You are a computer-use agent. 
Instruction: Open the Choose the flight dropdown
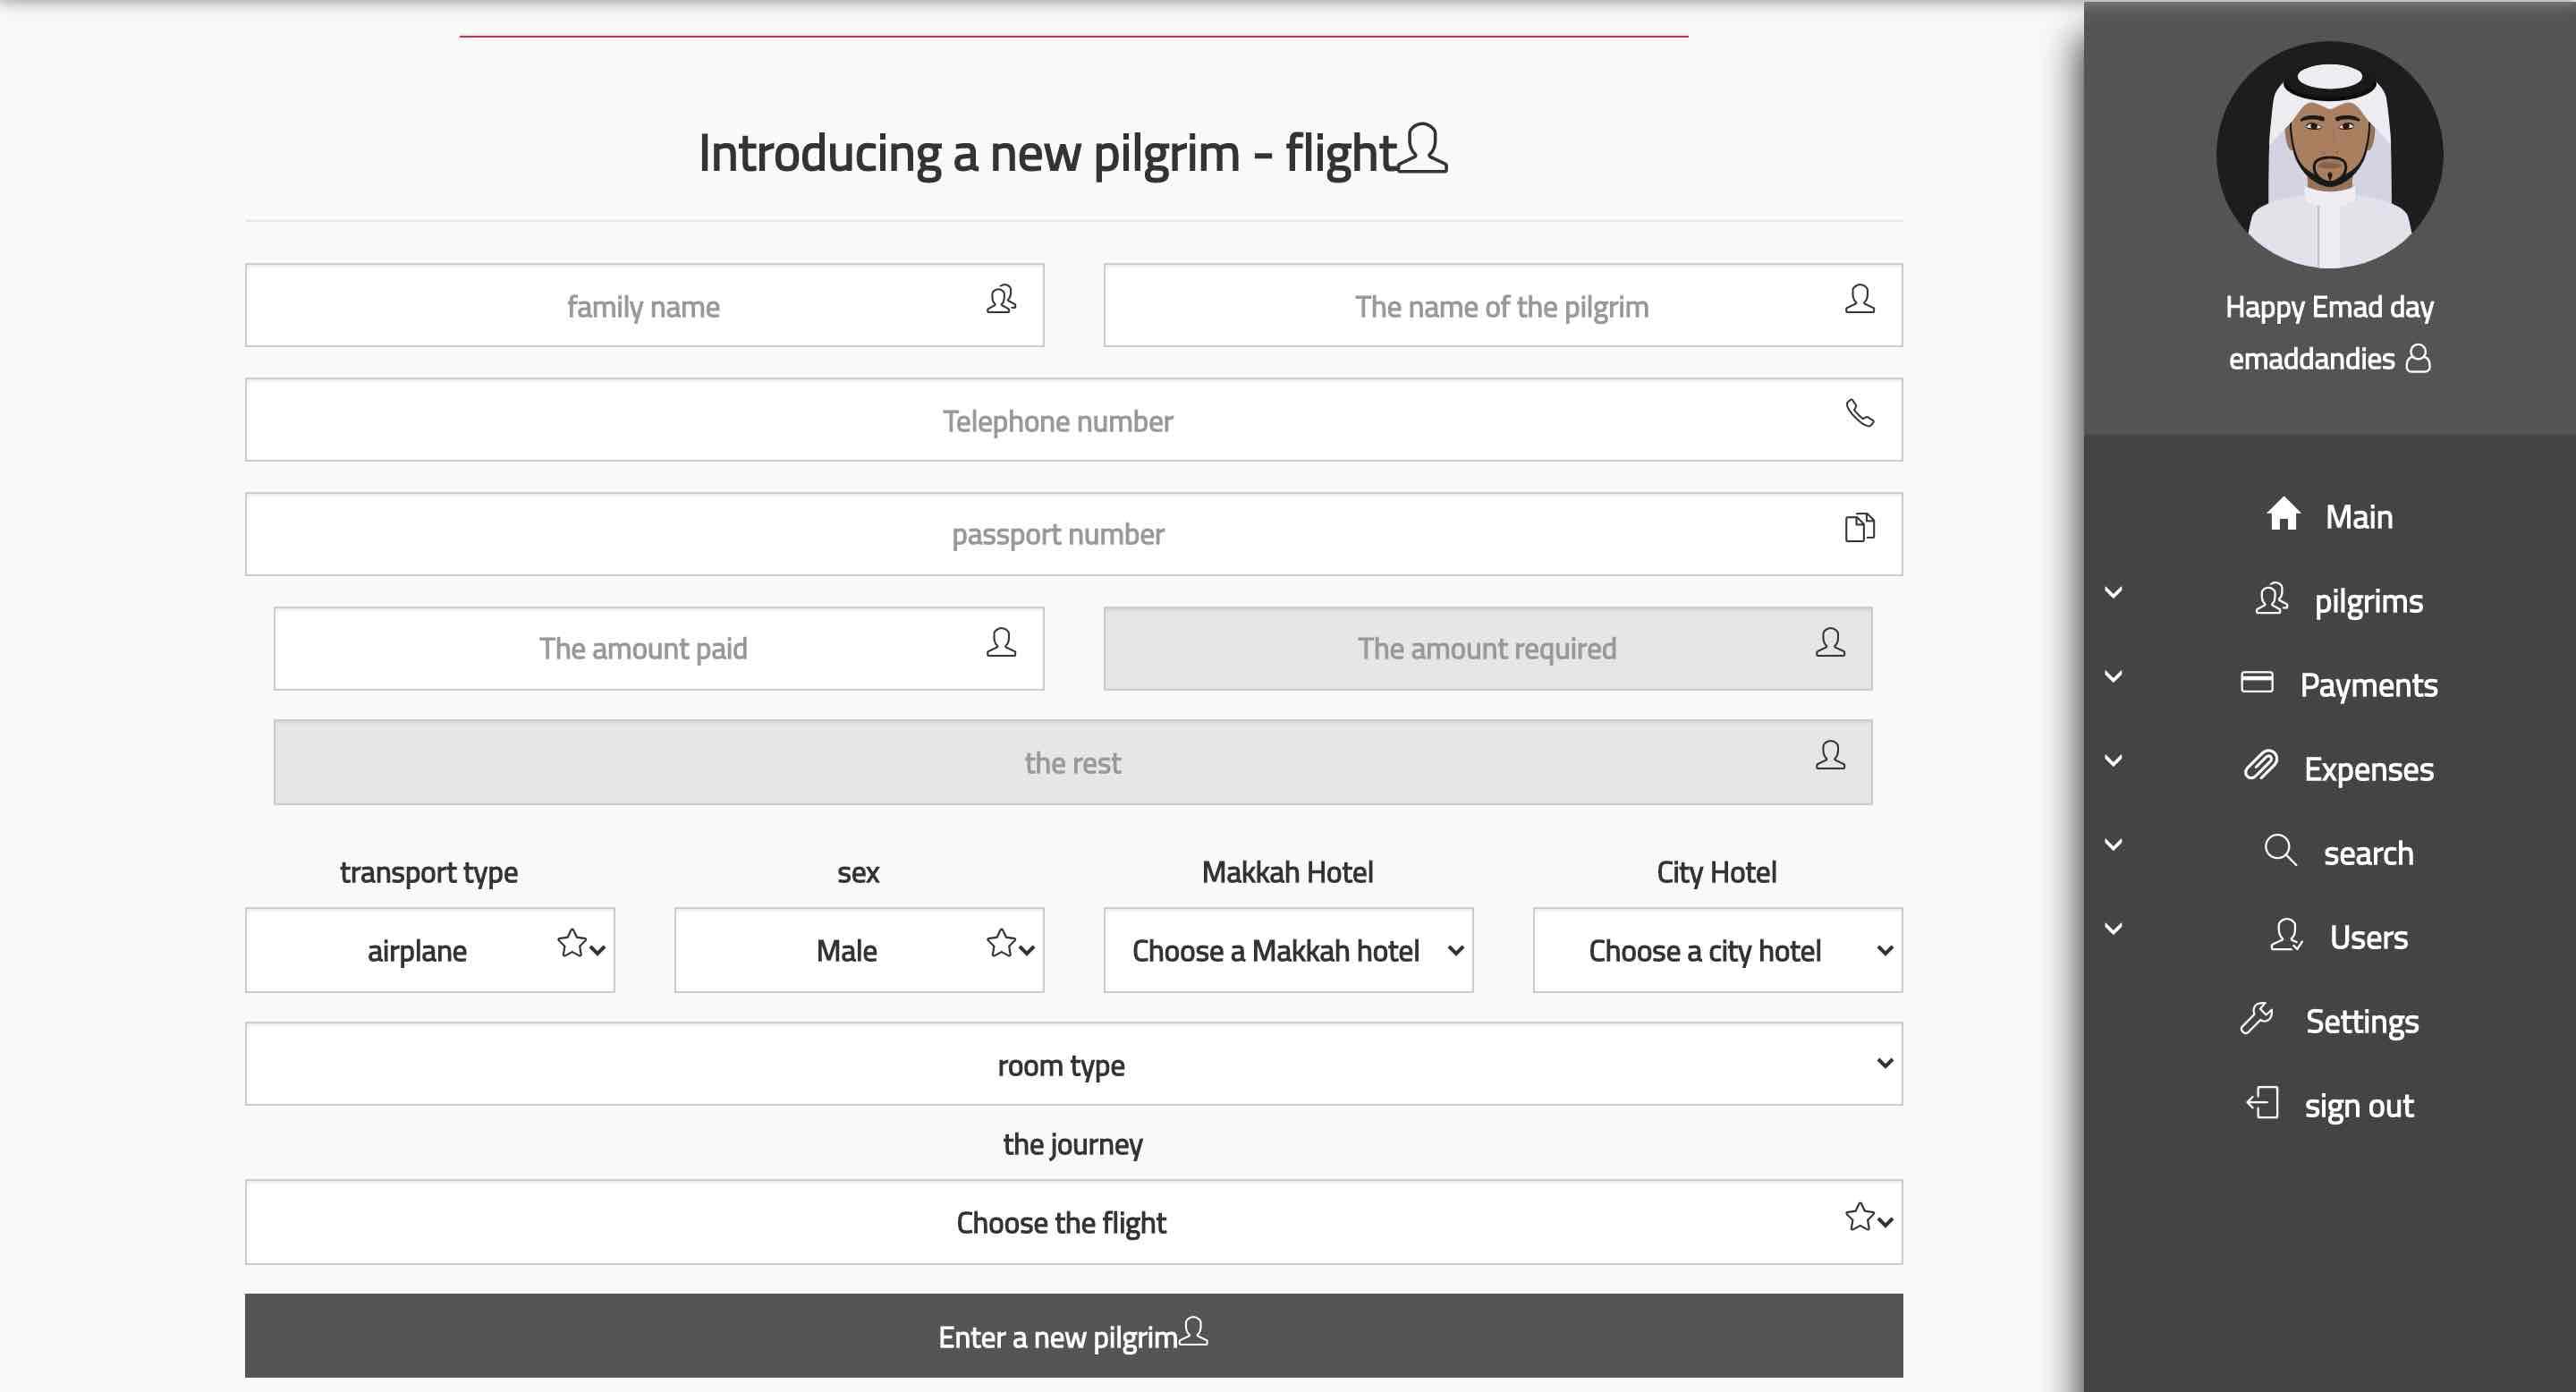[1073, 1222]
